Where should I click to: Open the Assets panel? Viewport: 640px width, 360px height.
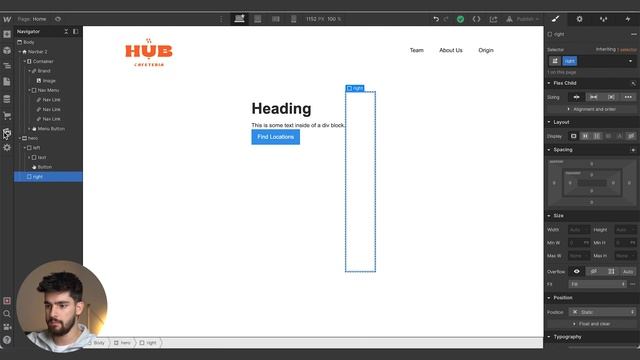click(x=7, y=132)
